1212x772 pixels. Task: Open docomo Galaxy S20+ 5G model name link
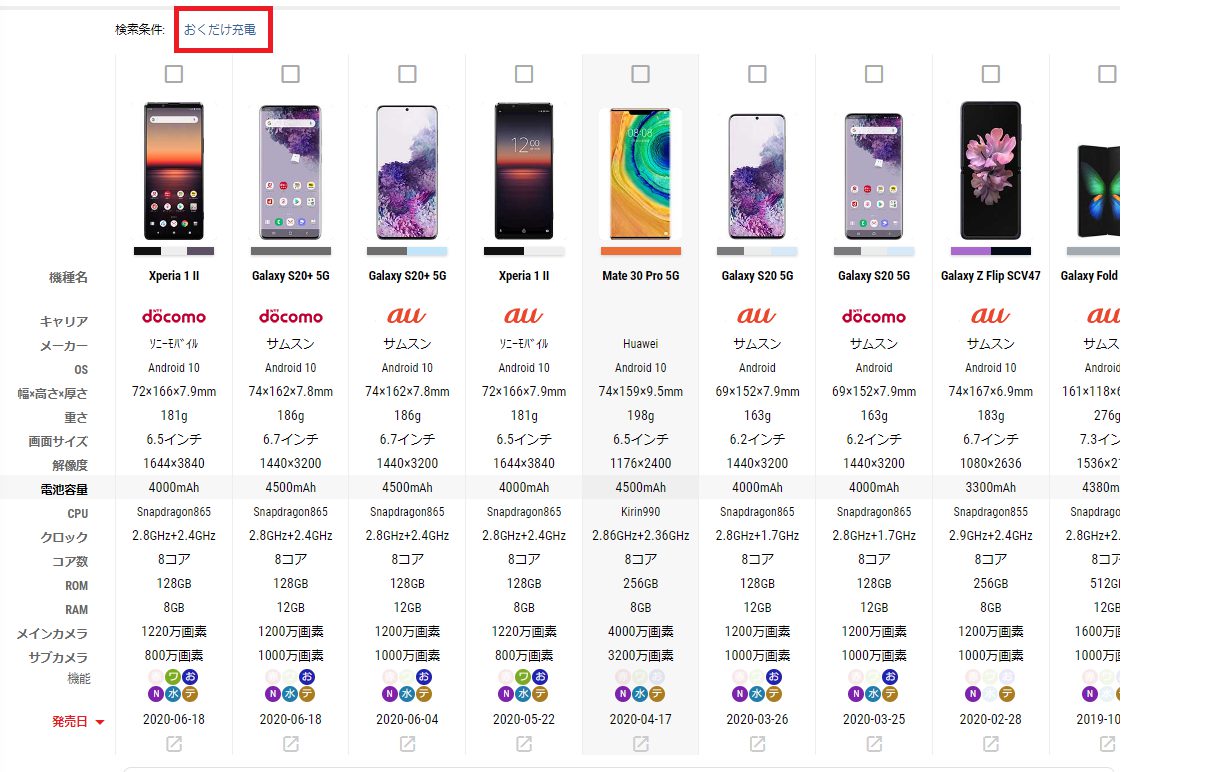click(x=291, y=276)
